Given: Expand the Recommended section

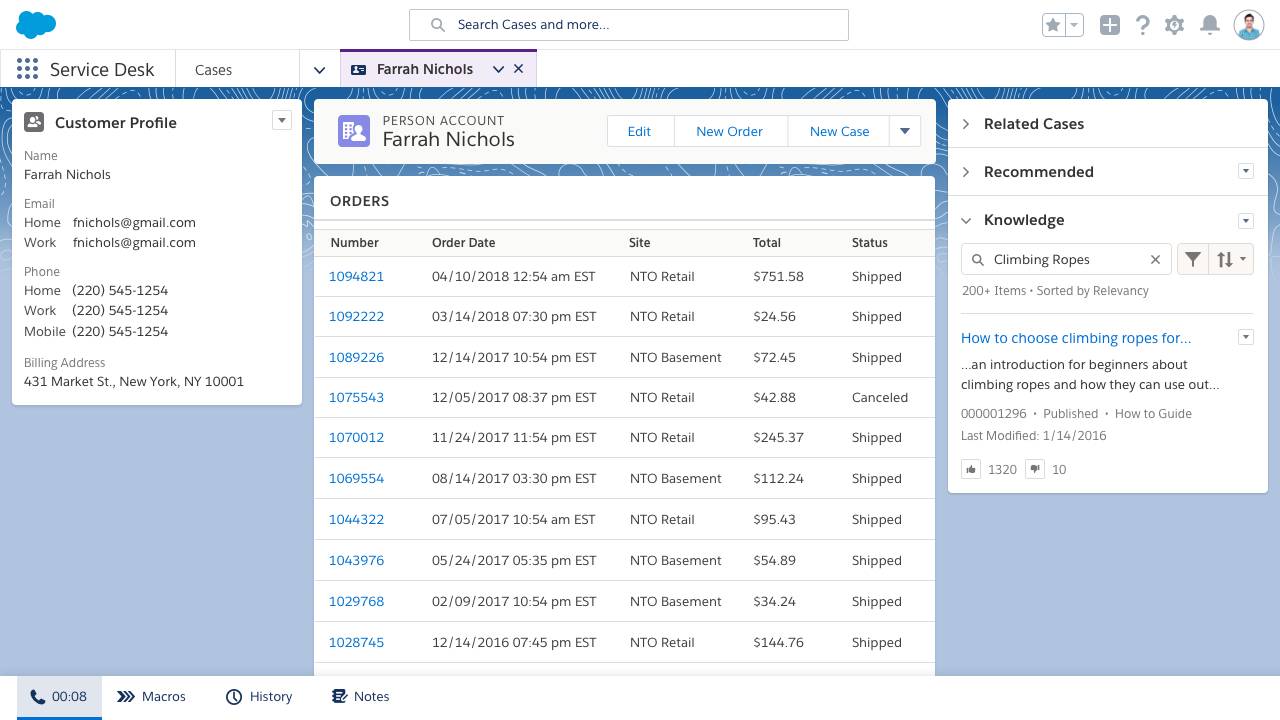Looking at the screenshot, I should 966,172.
